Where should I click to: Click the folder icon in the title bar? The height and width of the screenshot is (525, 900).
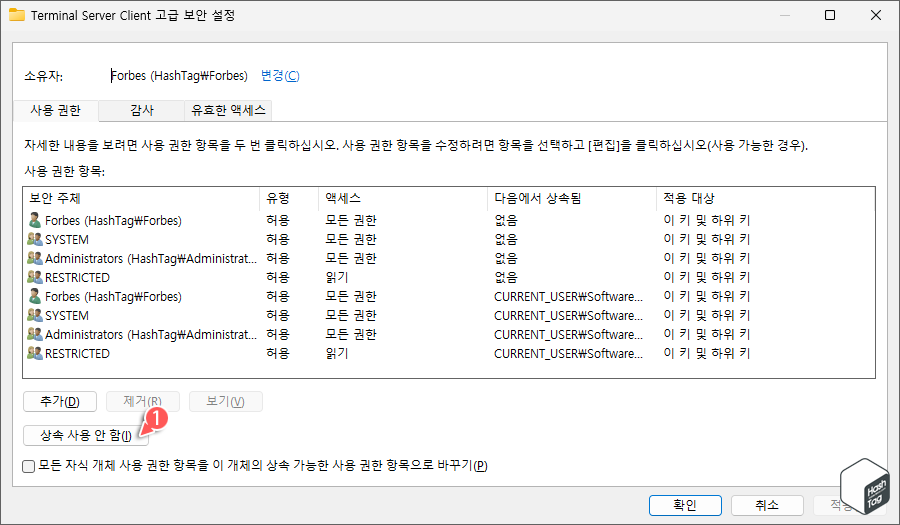[17, 15]
